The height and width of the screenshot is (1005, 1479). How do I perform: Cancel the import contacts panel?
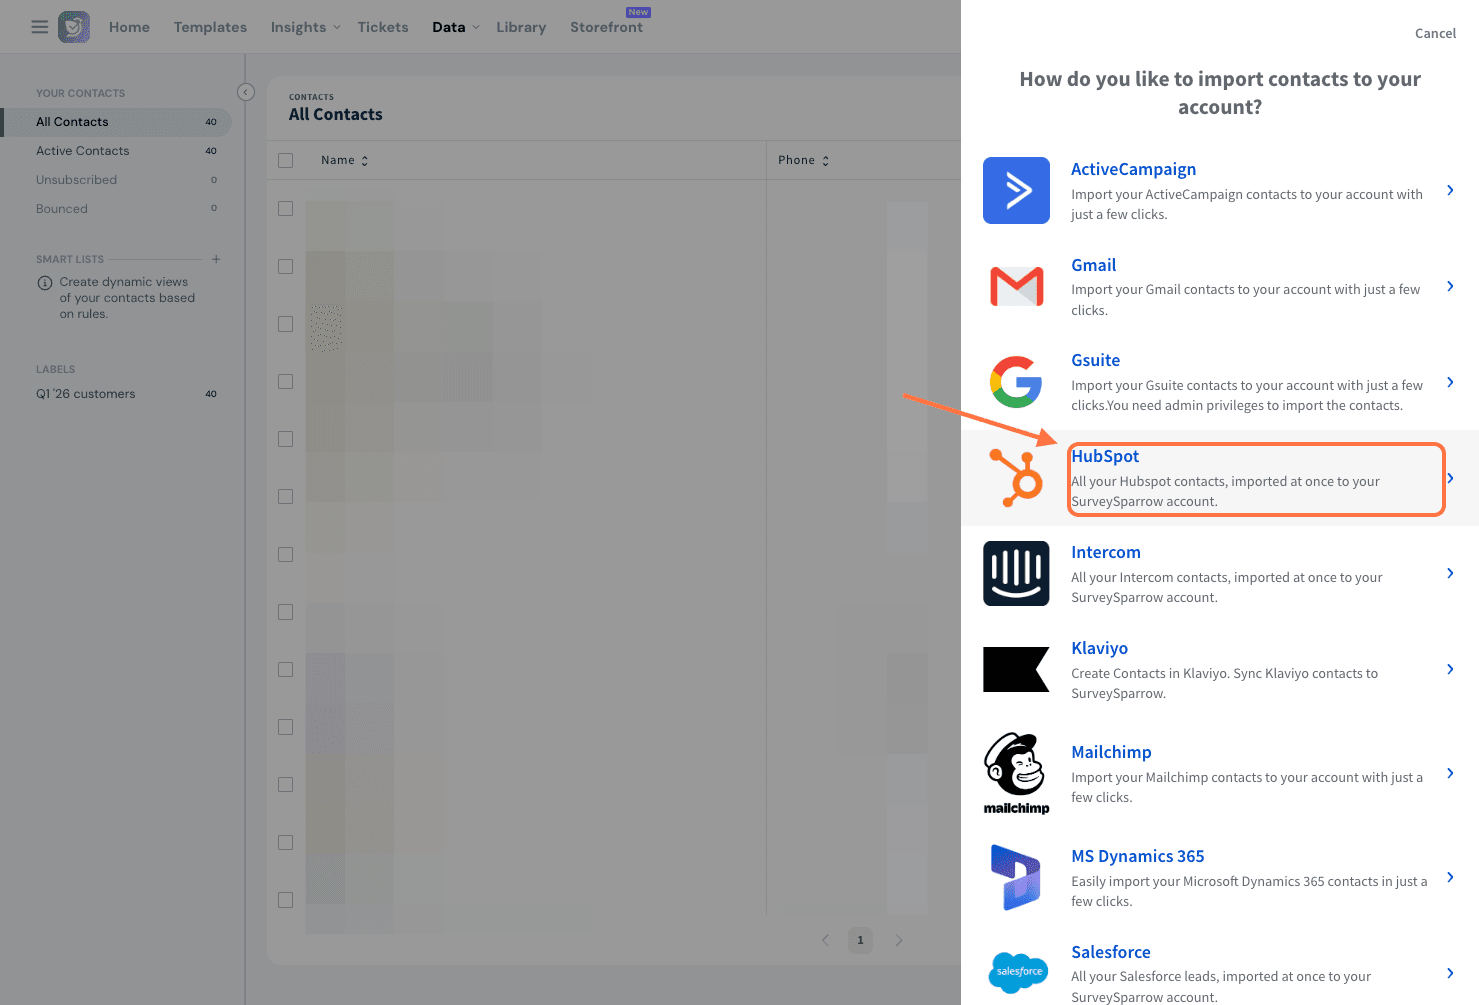click(x=1435, y=34)
